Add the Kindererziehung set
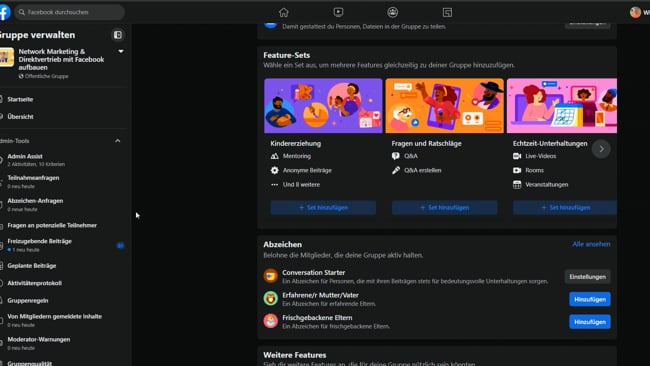Image resolution: width=650 pixels, height=366 pixels. [x=323, y=207]
